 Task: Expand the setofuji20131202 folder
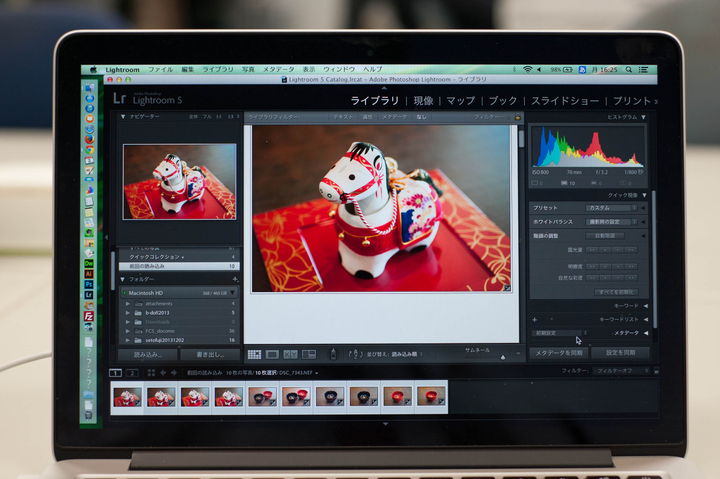pyautogui.click(x=128, y=340)
